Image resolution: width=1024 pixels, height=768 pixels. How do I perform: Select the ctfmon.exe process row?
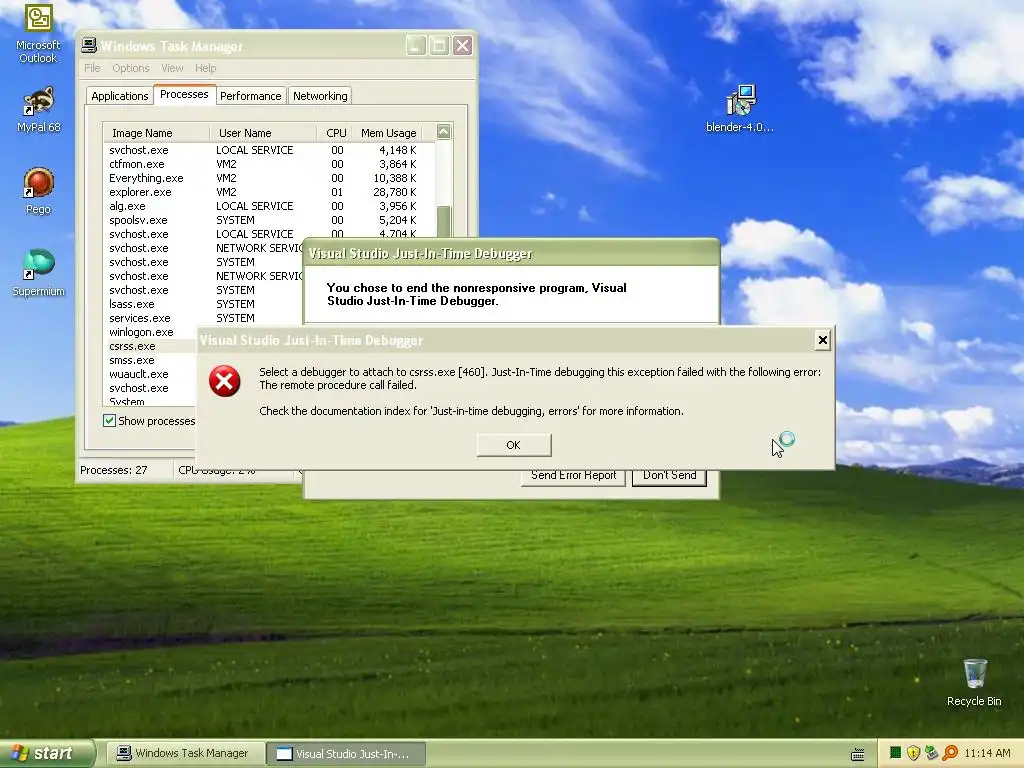(268, 164)
